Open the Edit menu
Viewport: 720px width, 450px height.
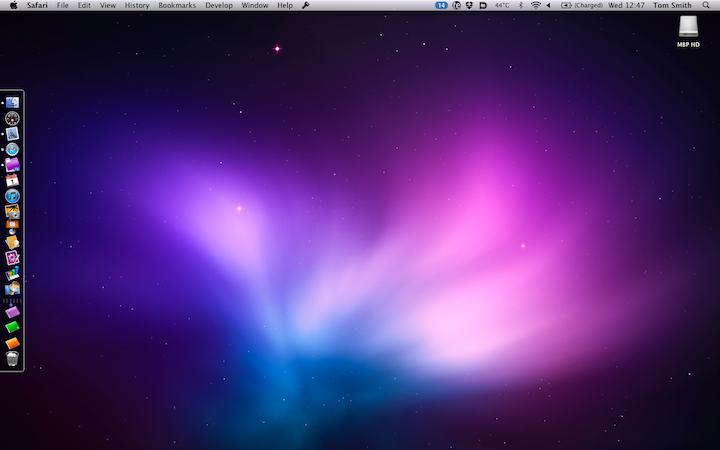[84, 6]
